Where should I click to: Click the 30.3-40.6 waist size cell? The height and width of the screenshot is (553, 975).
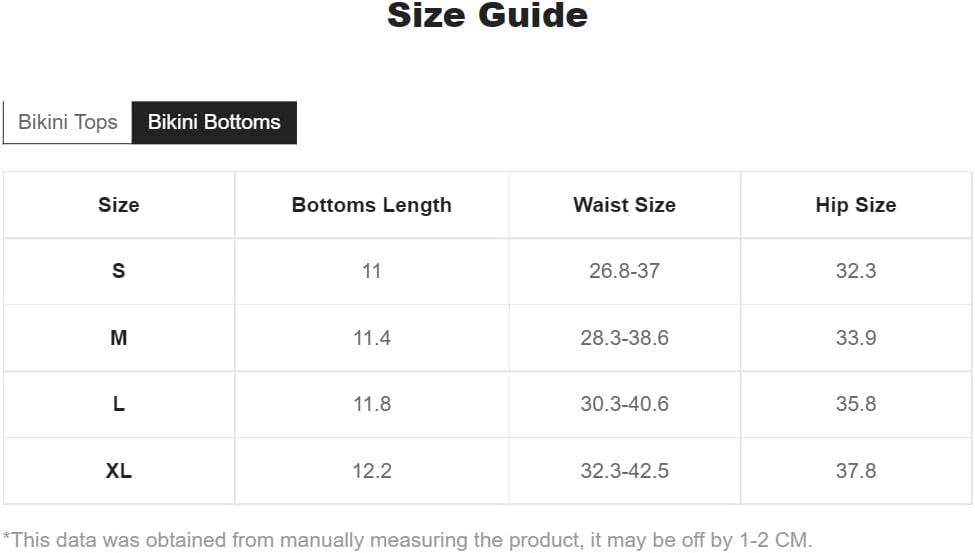(x=624, y=404)
